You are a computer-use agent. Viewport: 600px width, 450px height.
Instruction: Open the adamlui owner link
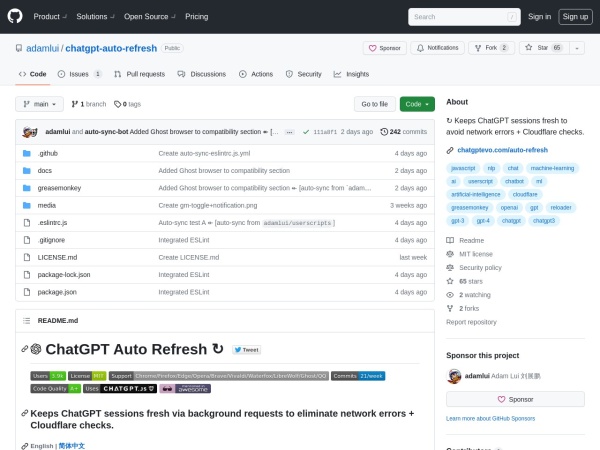pos(42,48)
